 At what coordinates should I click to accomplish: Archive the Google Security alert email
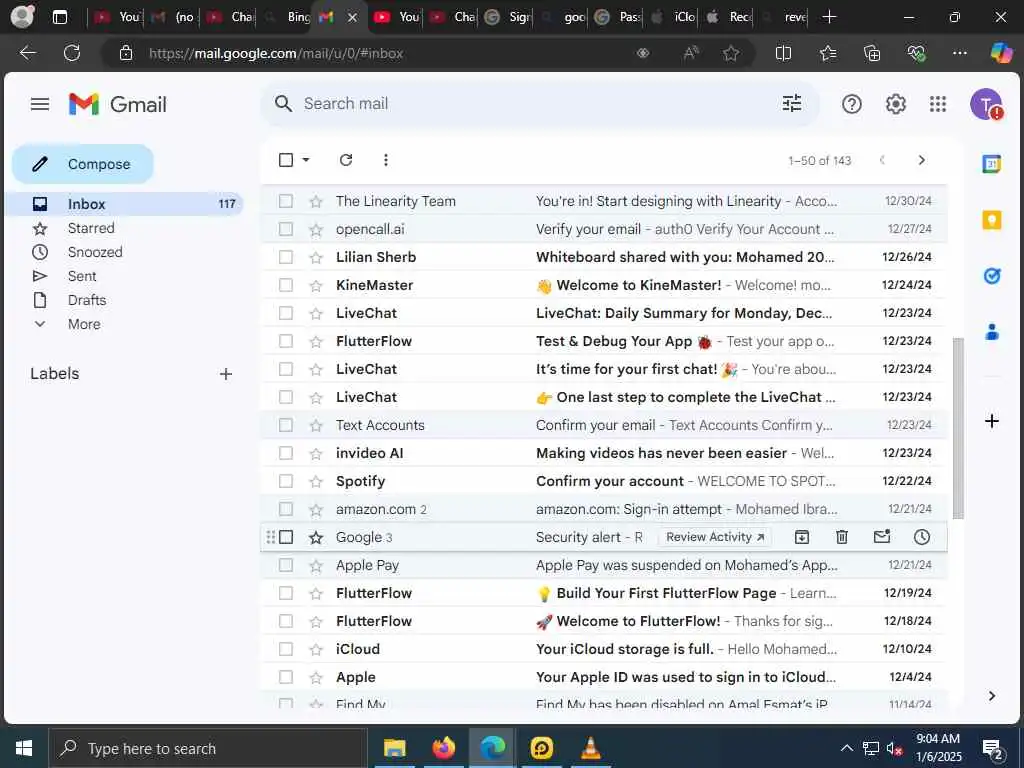click(801, 537)
